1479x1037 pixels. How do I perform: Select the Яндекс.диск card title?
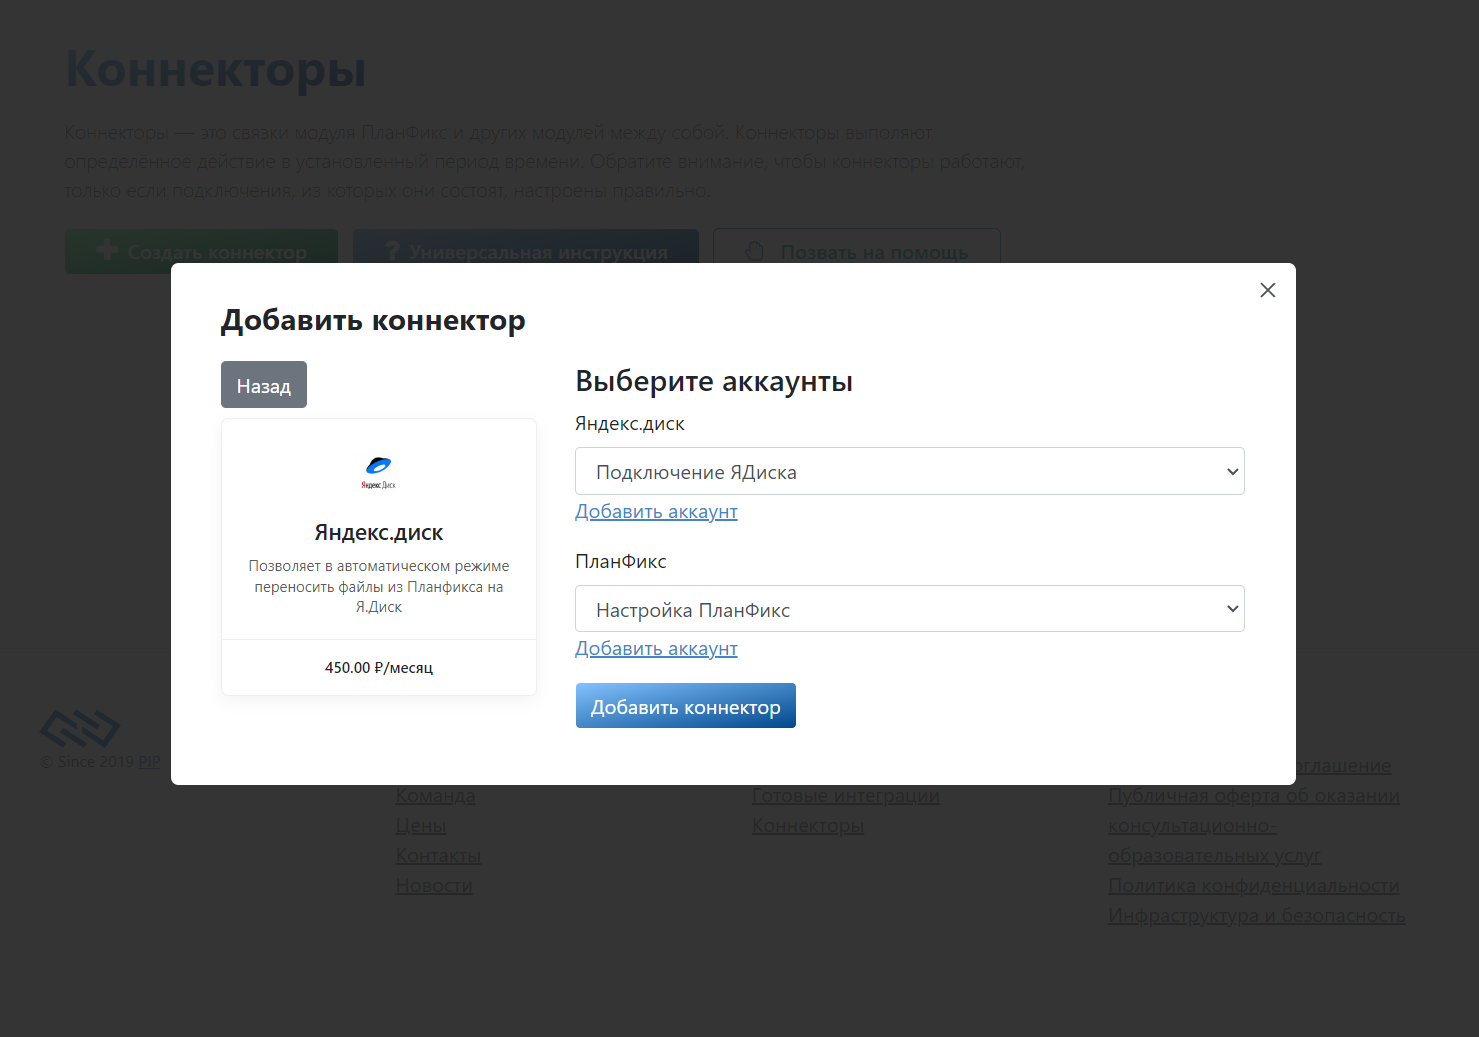378,532
